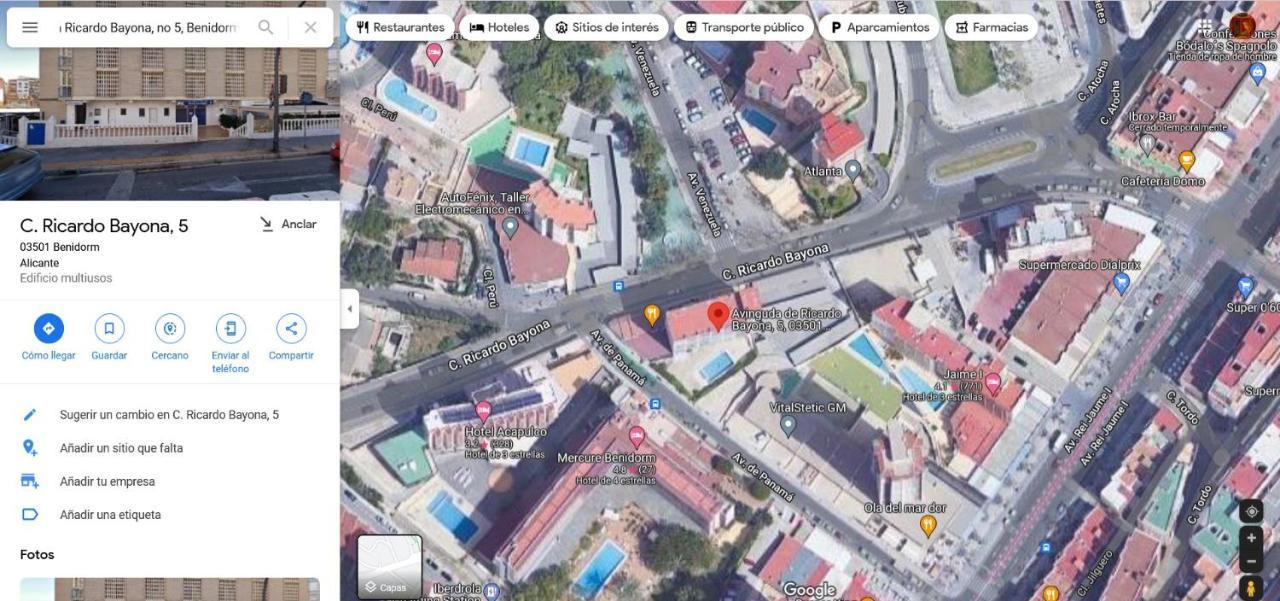Click the Jaime I hotel marker
The width and height of the screenshot is (1280, 601).
993,382
